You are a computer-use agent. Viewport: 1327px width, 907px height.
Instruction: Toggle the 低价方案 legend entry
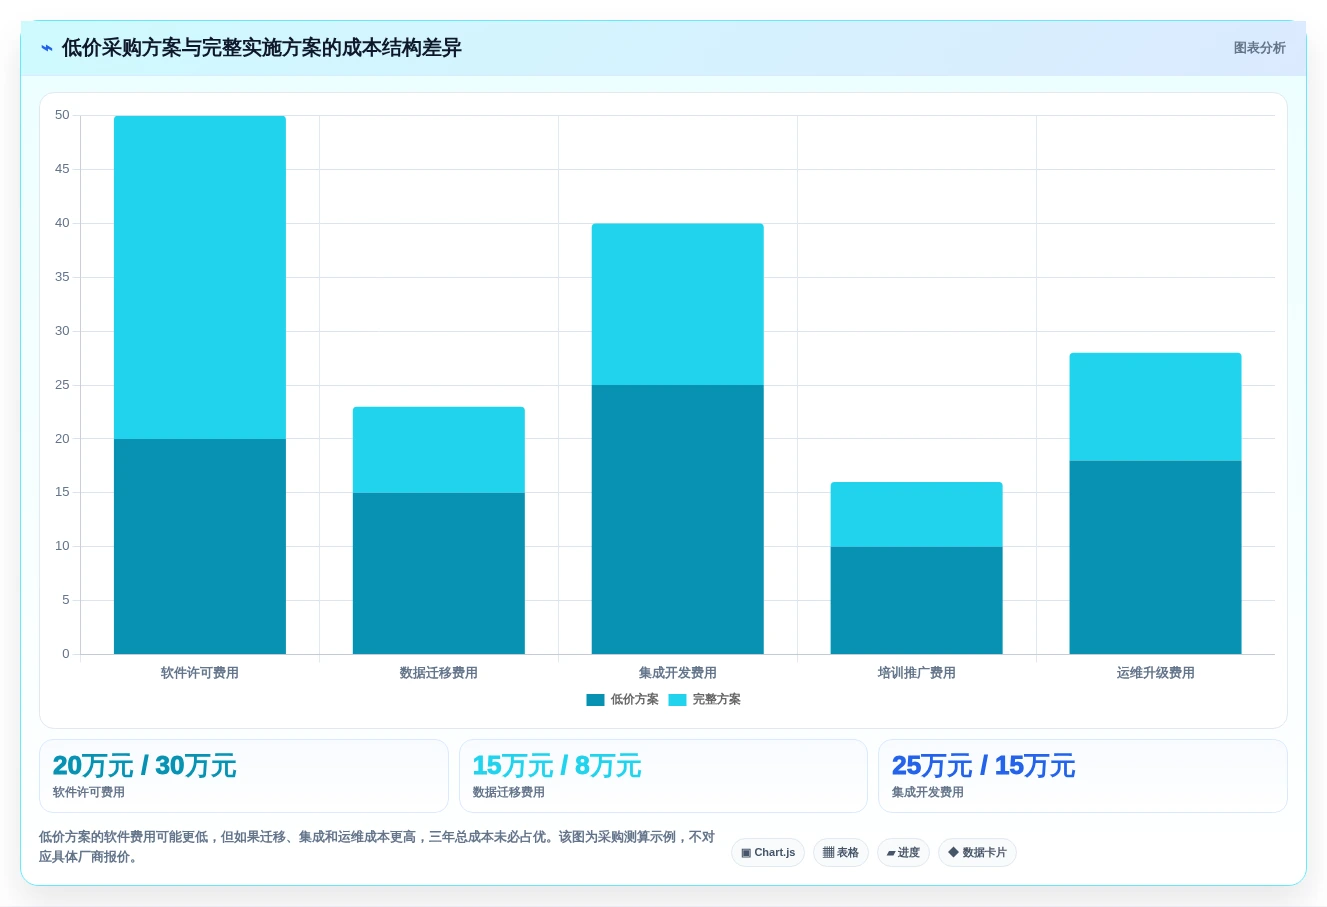pos(622,700)
